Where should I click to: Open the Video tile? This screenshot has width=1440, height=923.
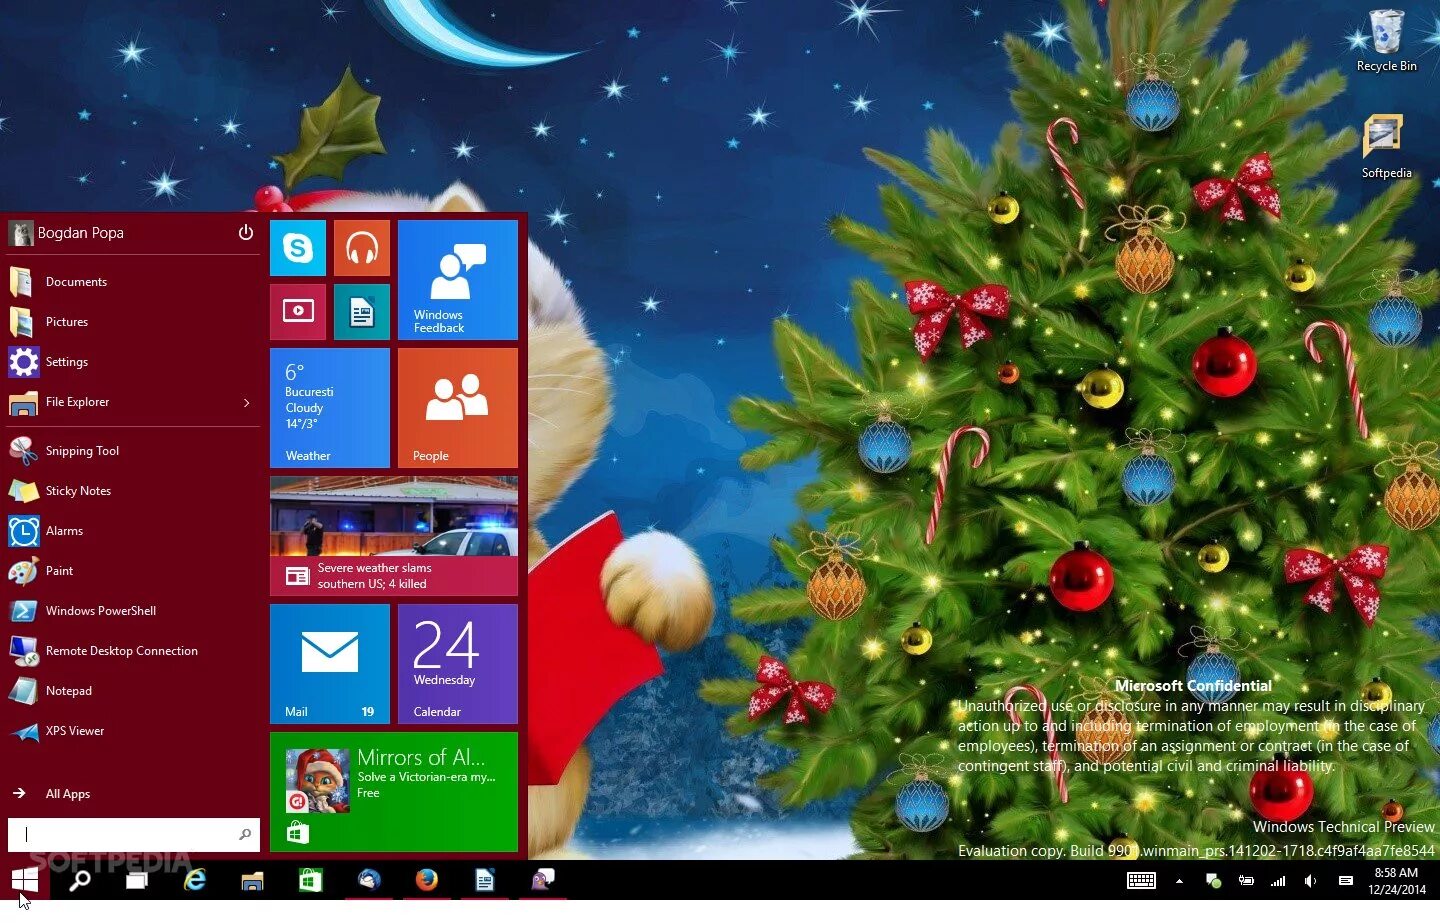click(298, 312)
